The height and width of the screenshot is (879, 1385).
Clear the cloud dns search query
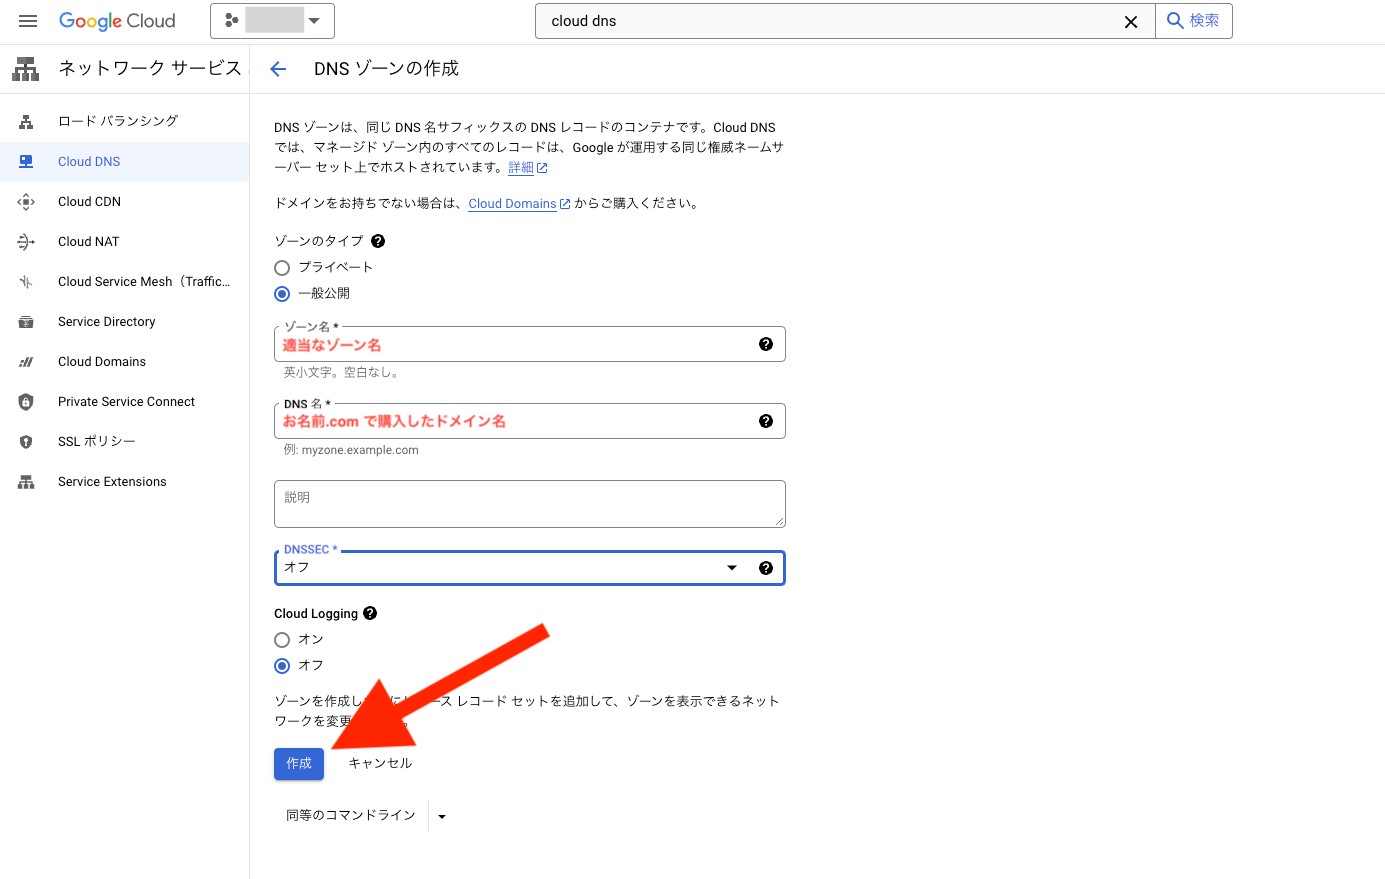(x=1131, y=21)
